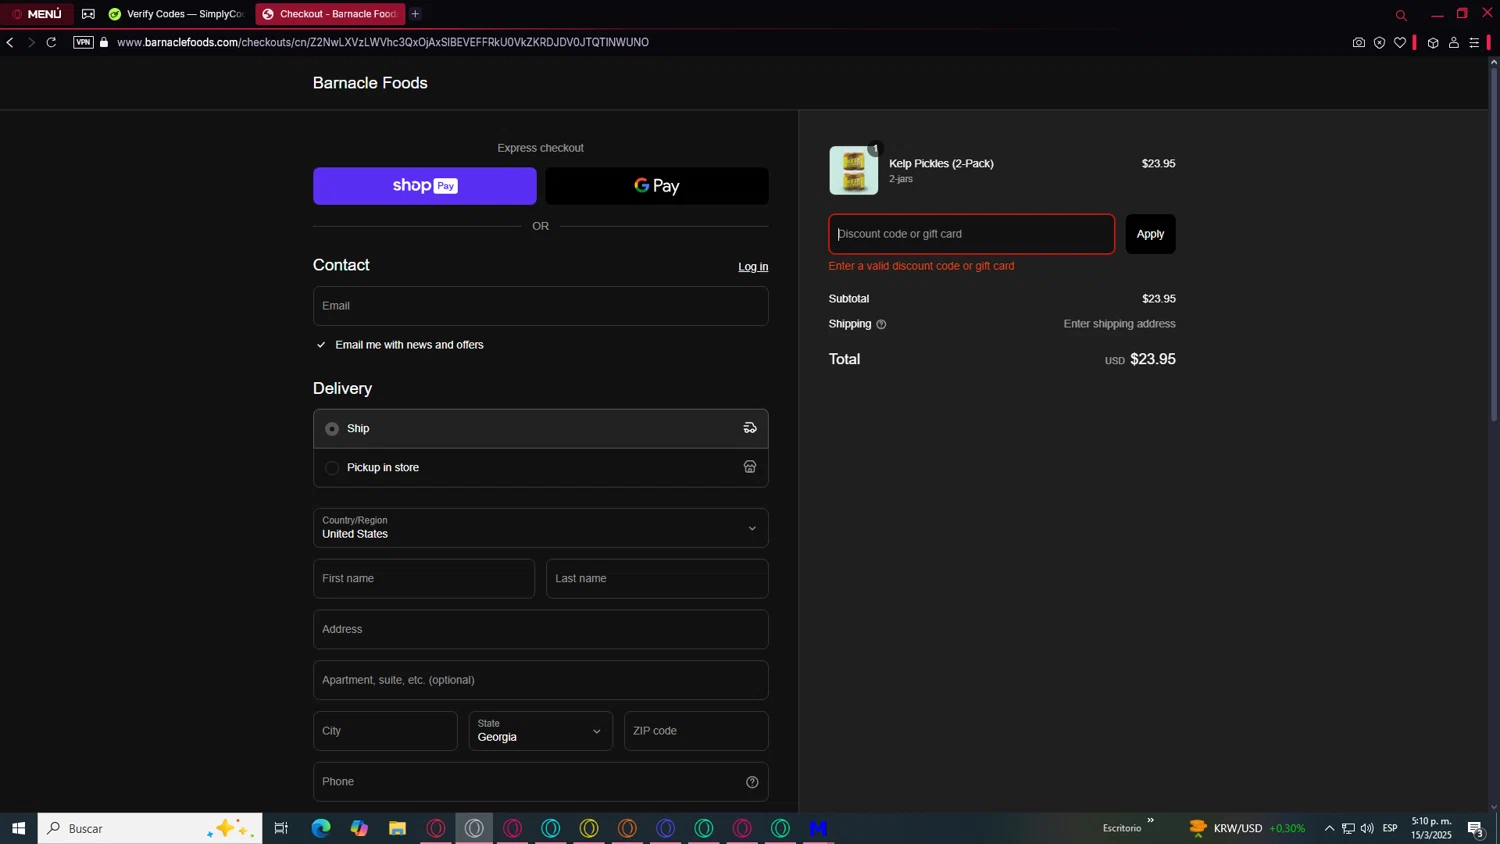Go forward one page

click(x=31, y=42)
